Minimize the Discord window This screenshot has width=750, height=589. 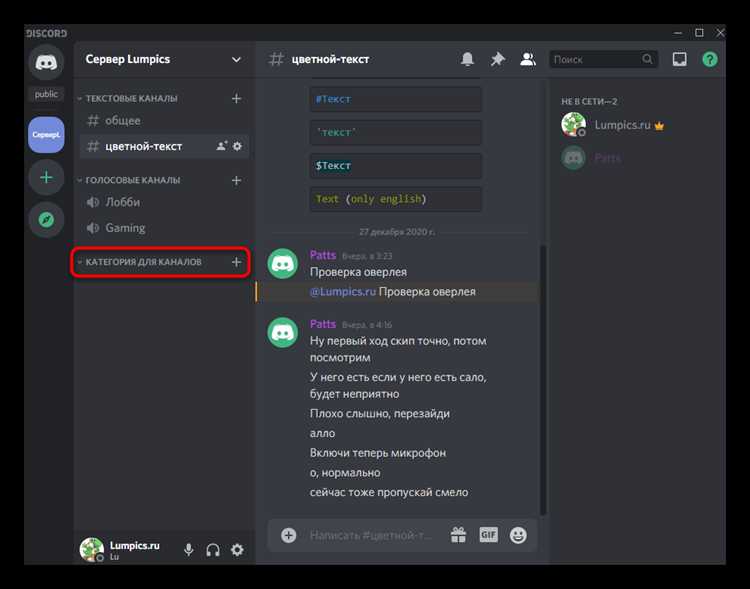(678, 33)
